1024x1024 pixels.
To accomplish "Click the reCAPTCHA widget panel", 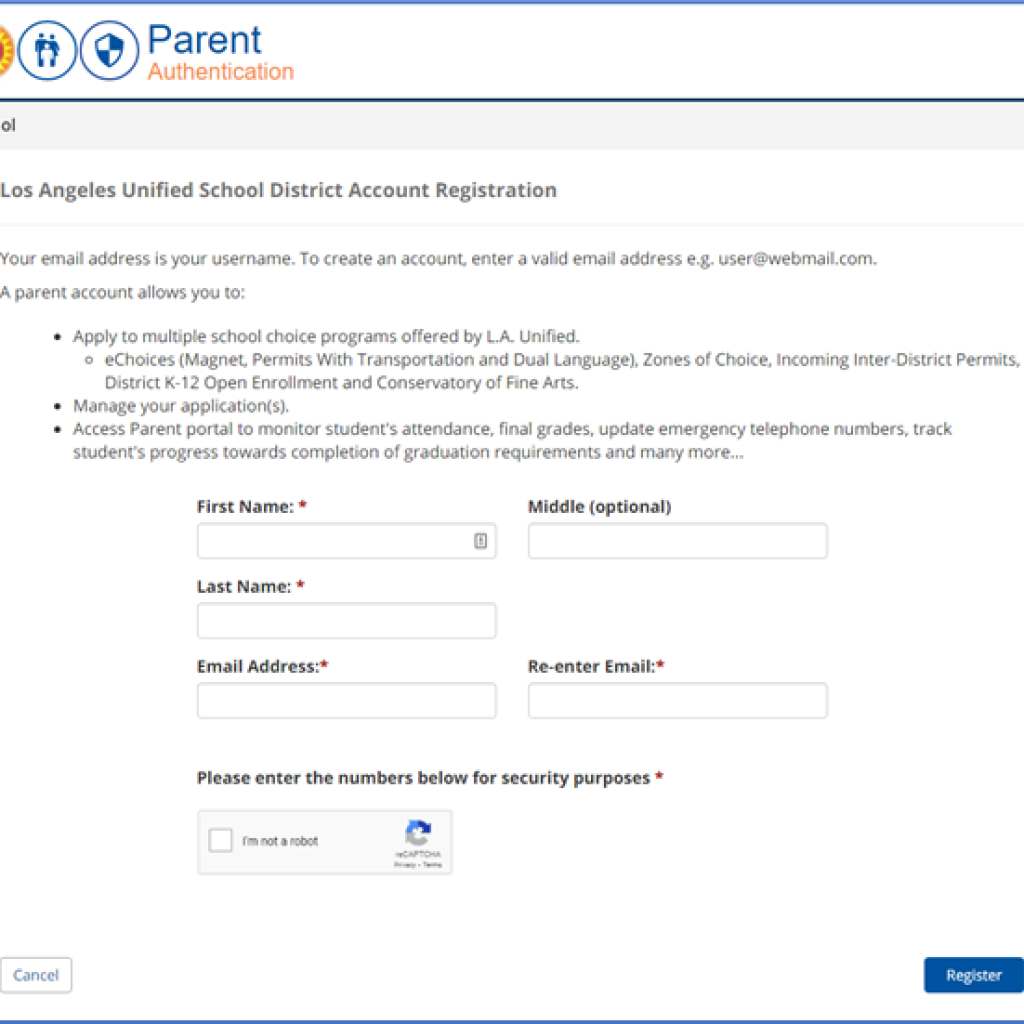I will 324,841.
